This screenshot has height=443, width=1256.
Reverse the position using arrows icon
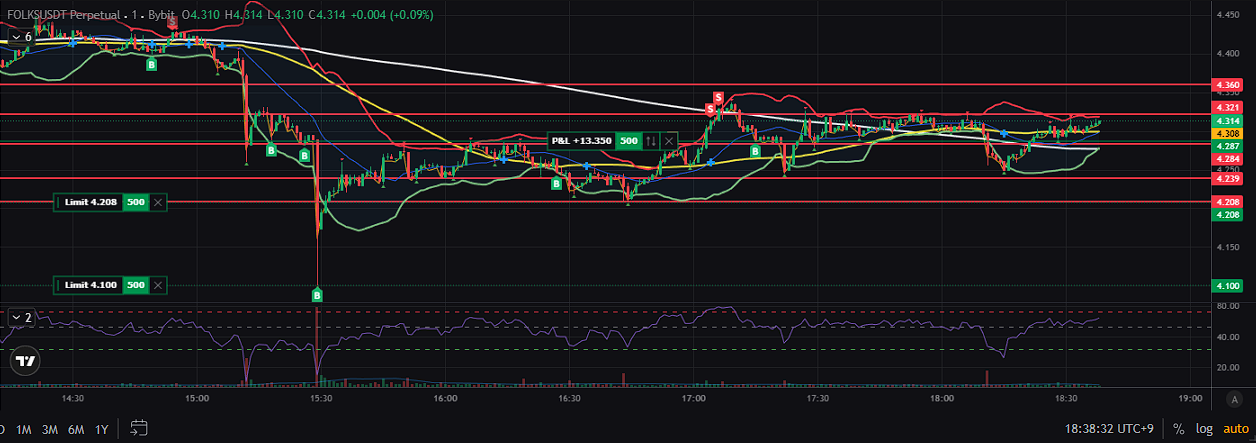pos(651,141)
